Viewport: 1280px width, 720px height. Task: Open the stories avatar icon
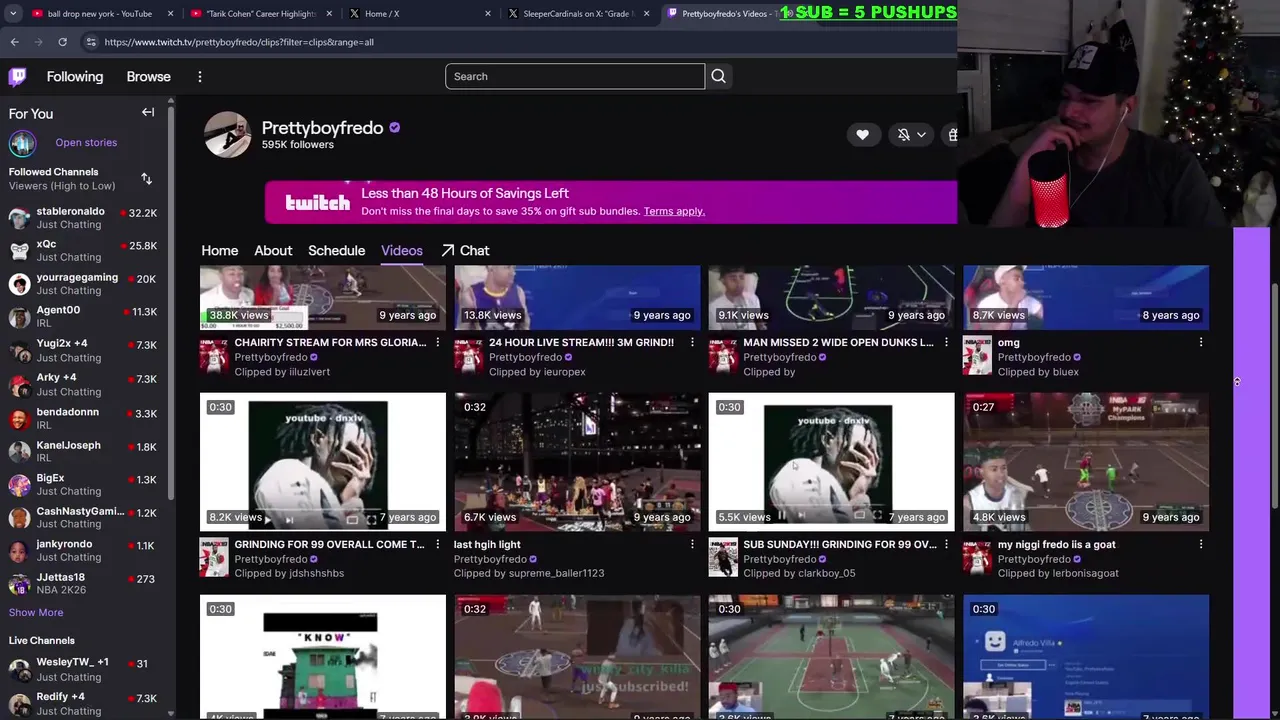(22, 143)
